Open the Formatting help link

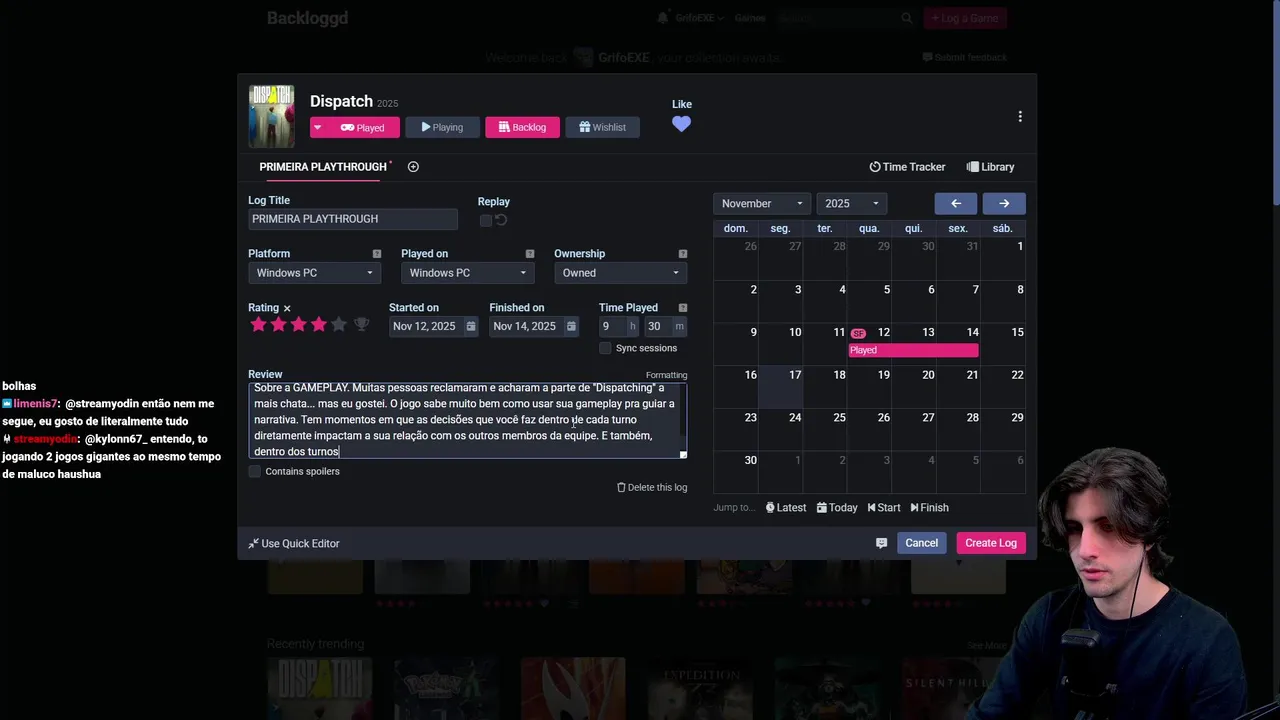click(666, 375)
